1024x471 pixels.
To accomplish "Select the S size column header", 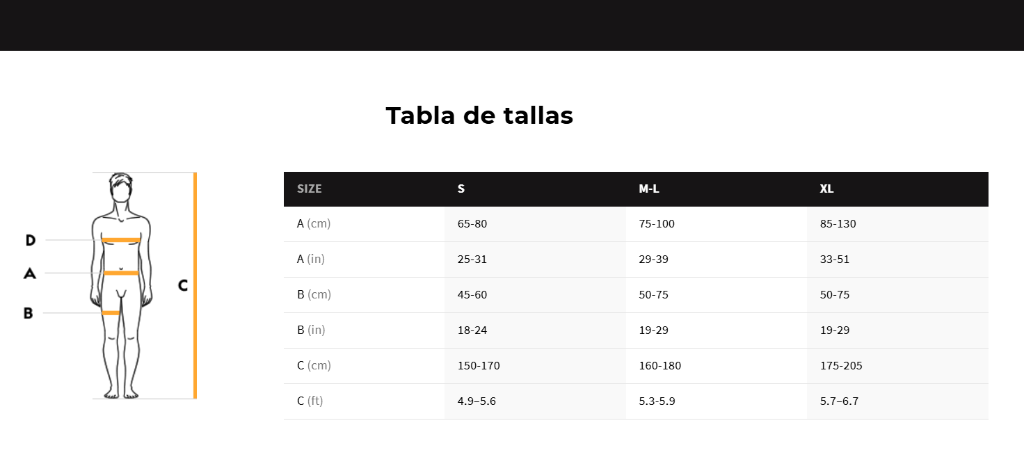I will tap(461, 189).
